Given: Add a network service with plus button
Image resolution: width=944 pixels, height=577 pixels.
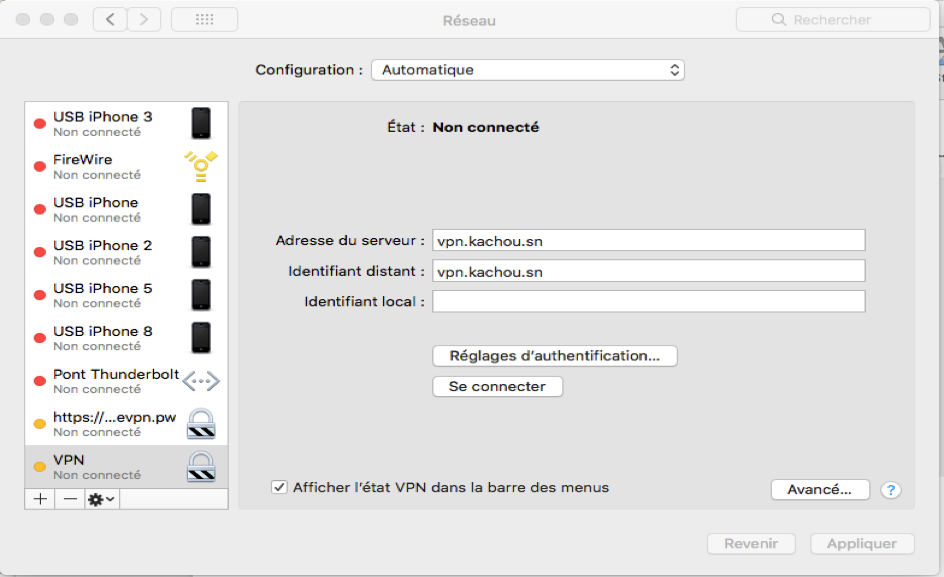Looking at the screenshot, I should 40,499.
